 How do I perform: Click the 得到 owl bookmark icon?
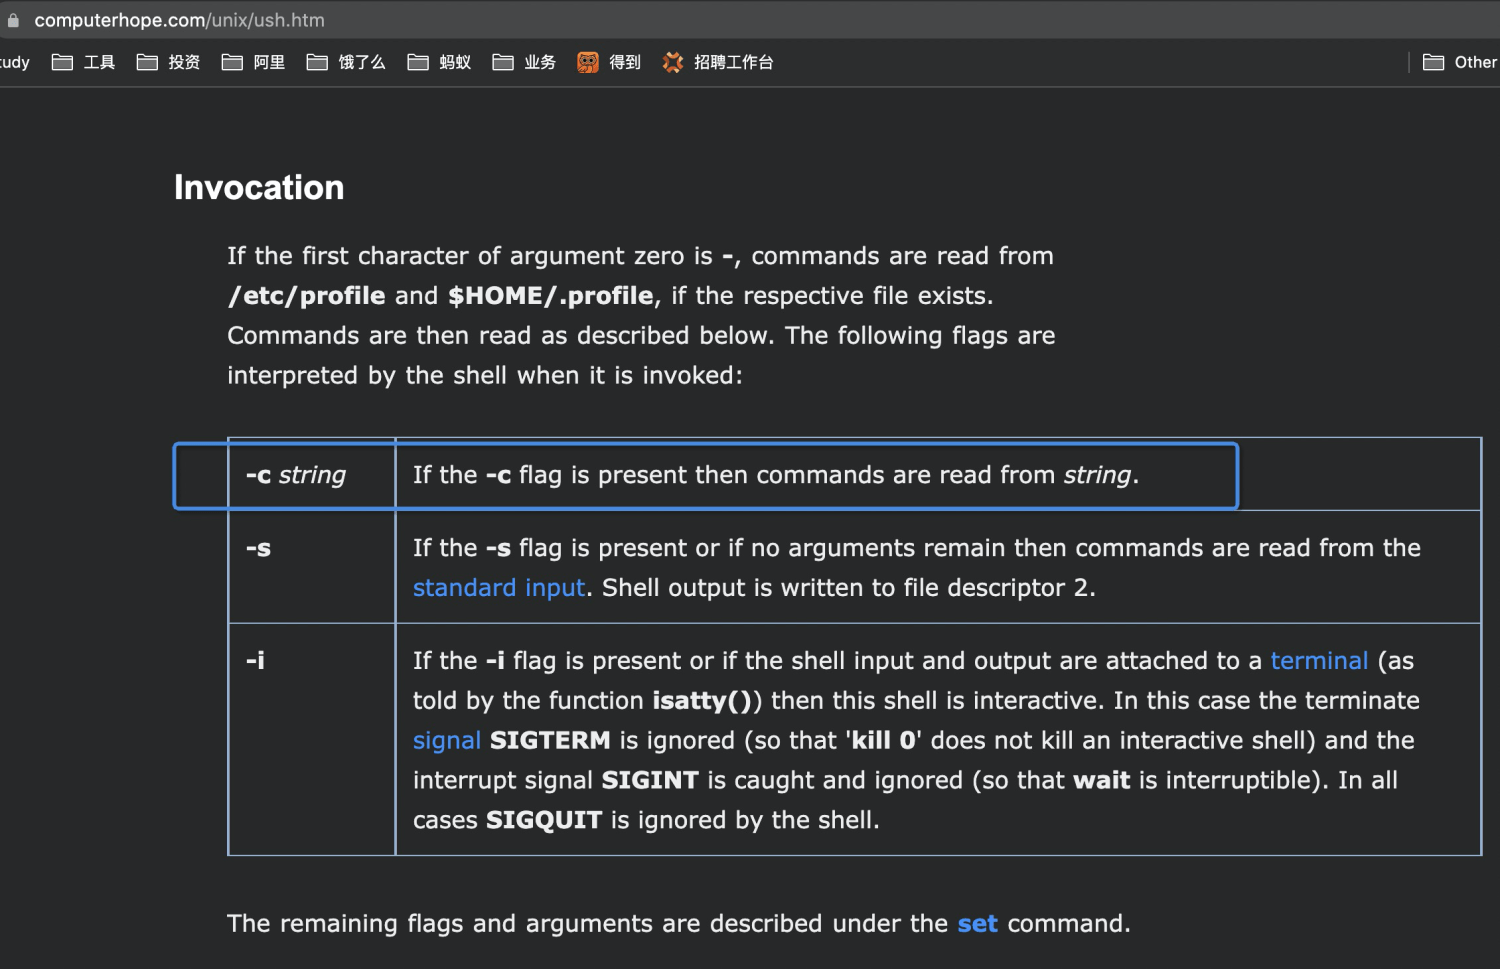(x=588, y=62)
